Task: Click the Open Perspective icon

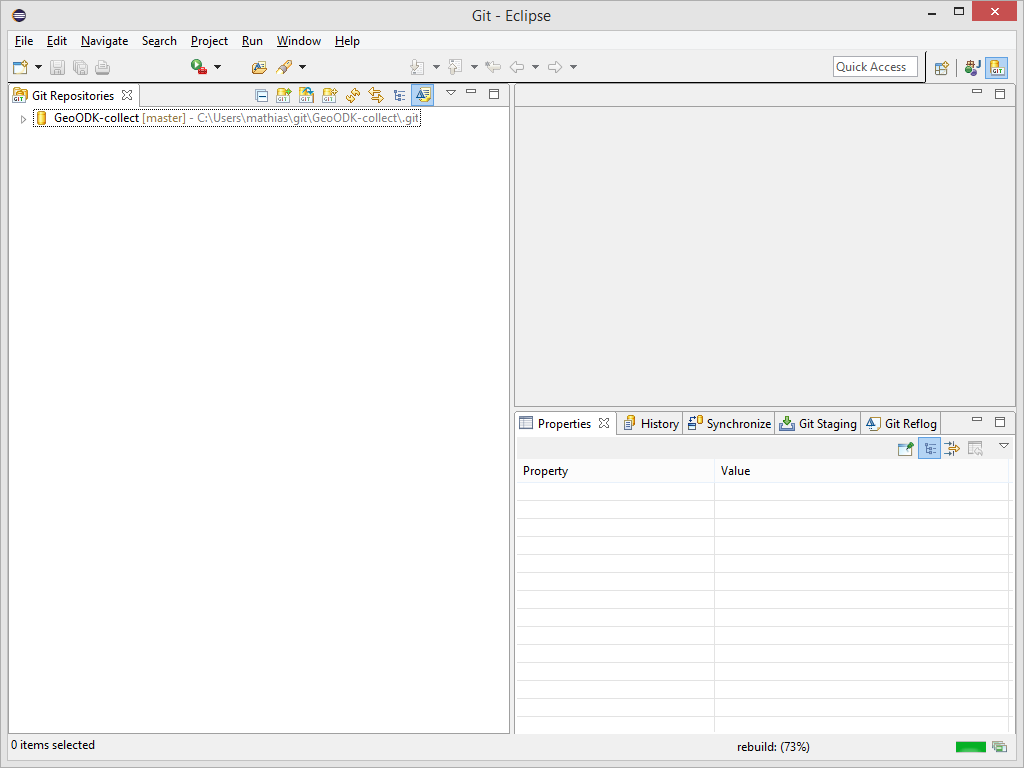Action: [941, 67]
